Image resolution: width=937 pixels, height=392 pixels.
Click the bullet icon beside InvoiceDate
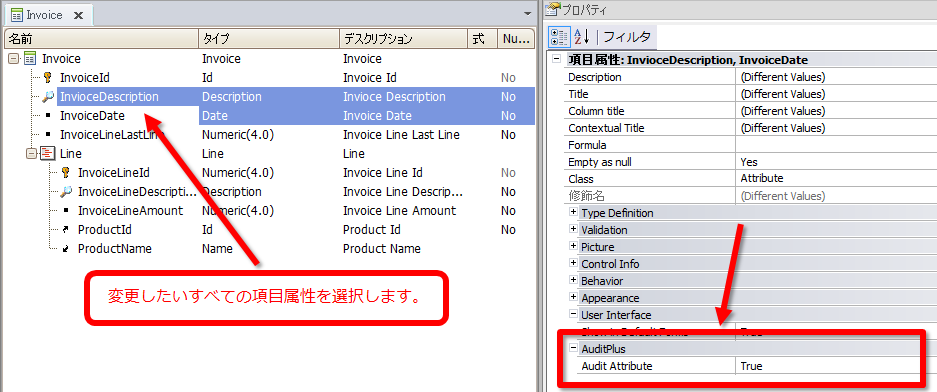[x=48, y=116]
